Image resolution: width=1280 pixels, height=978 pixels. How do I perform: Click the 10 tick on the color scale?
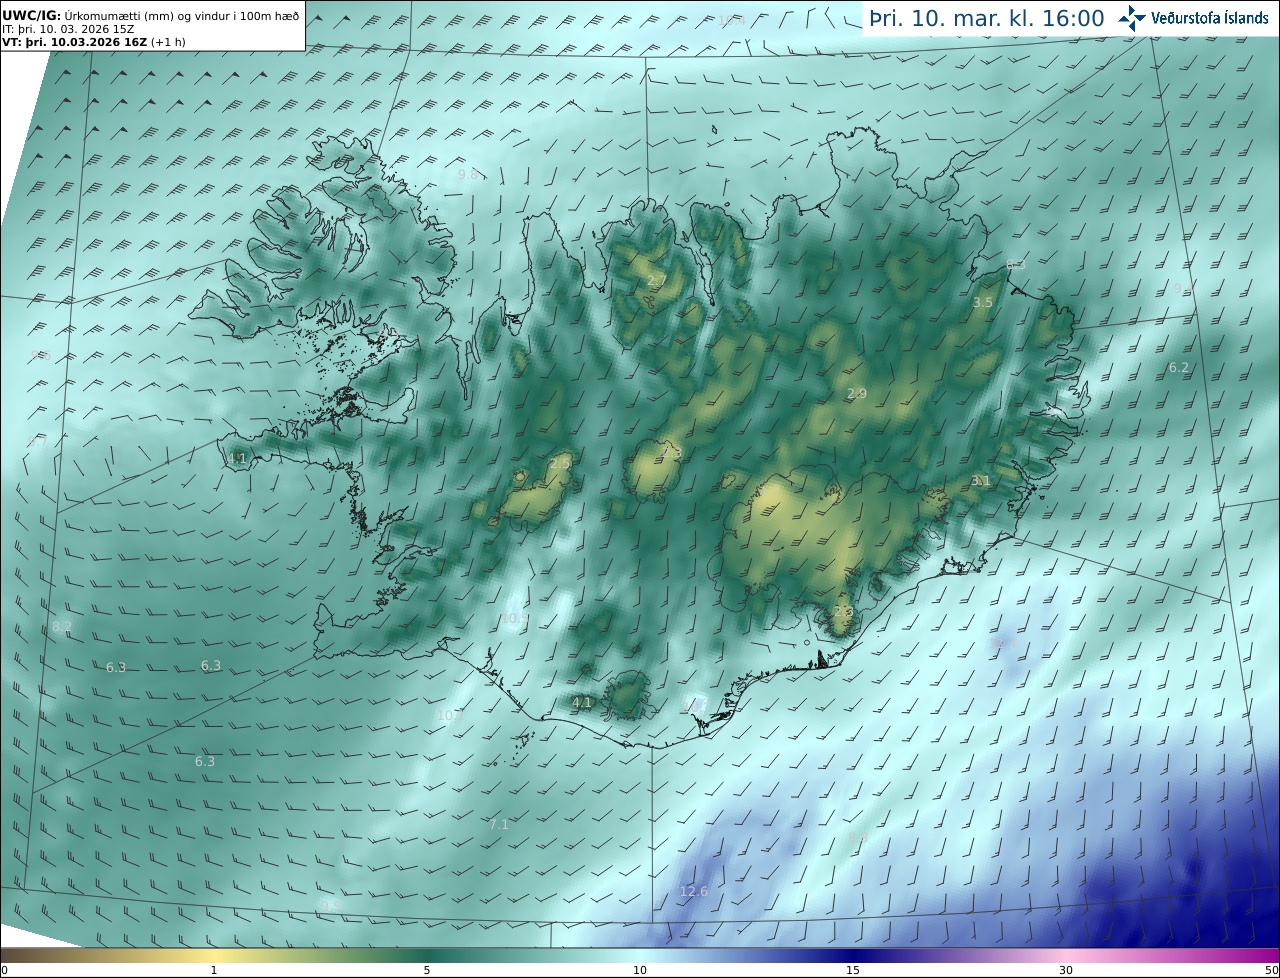pyautogui.click(x=640, y=970)
